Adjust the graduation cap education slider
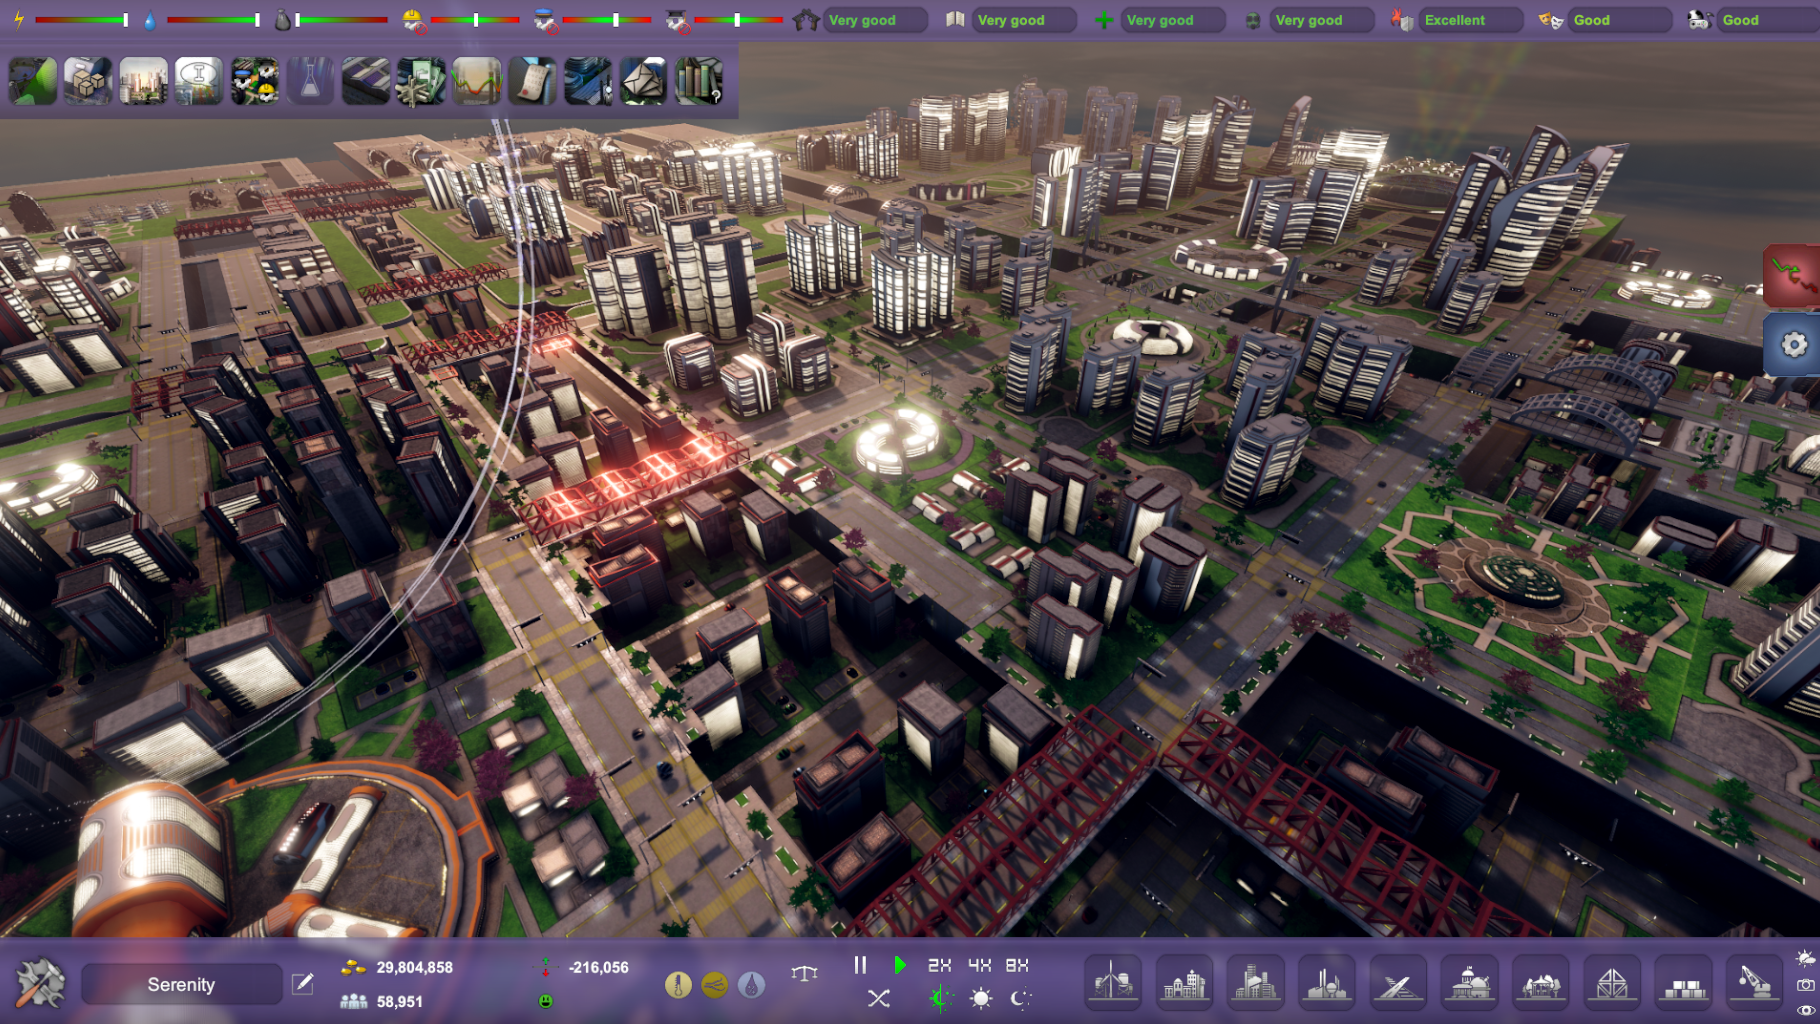This screenshot has height=1024, width=1820. 740,20
